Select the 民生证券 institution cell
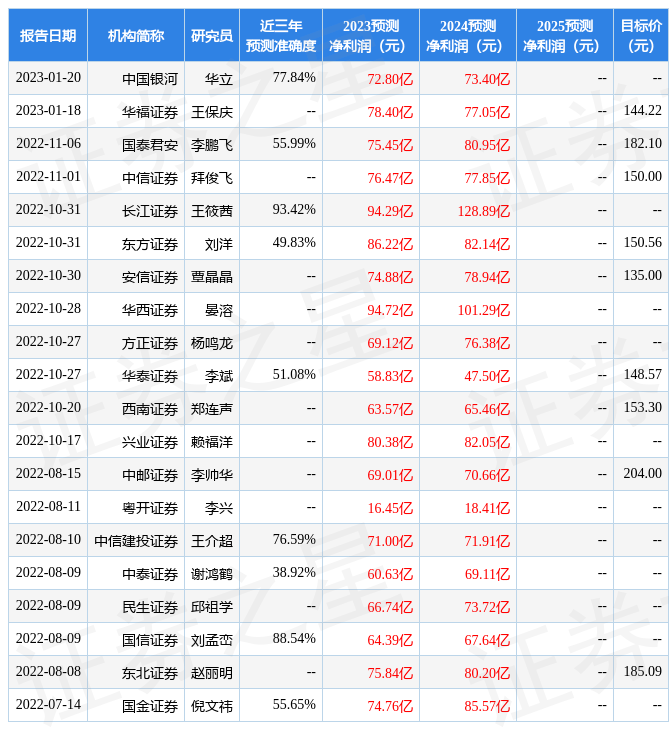This screenshot has height=730, width=669. 136,607
